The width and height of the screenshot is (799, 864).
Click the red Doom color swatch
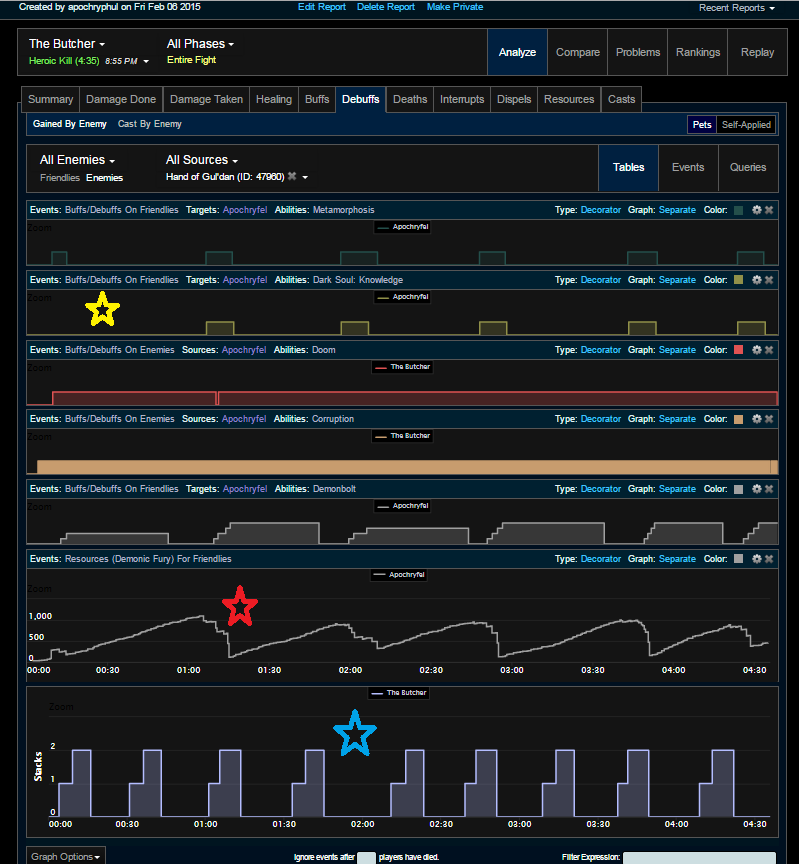[738, 350]
